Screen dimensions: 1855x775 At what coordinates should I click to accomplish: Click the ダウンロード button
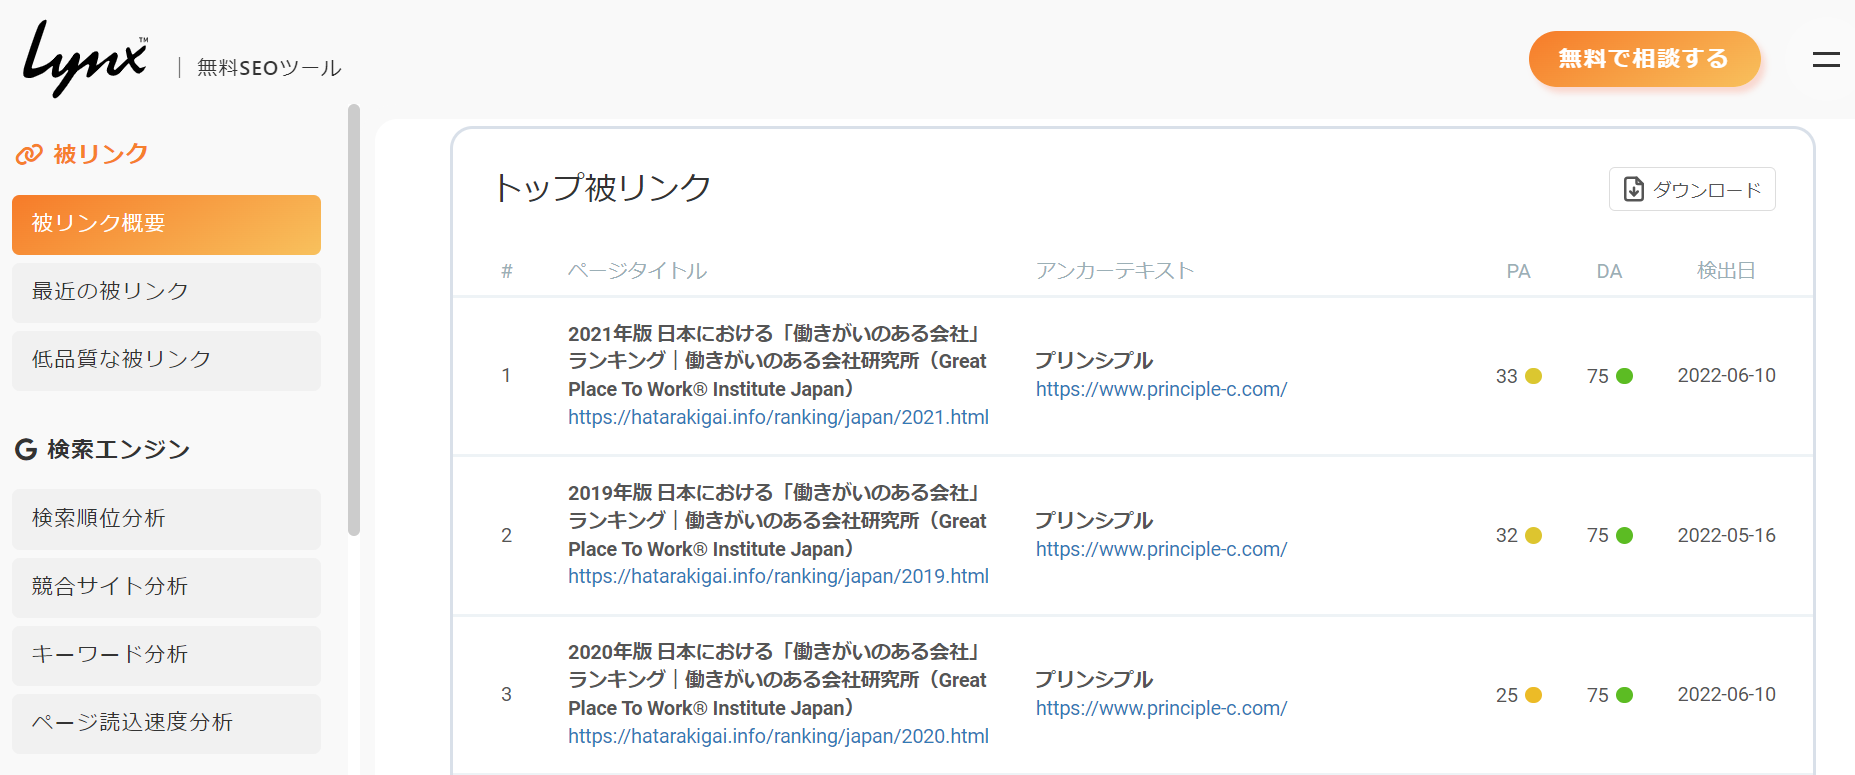[x=1691, y=190]
